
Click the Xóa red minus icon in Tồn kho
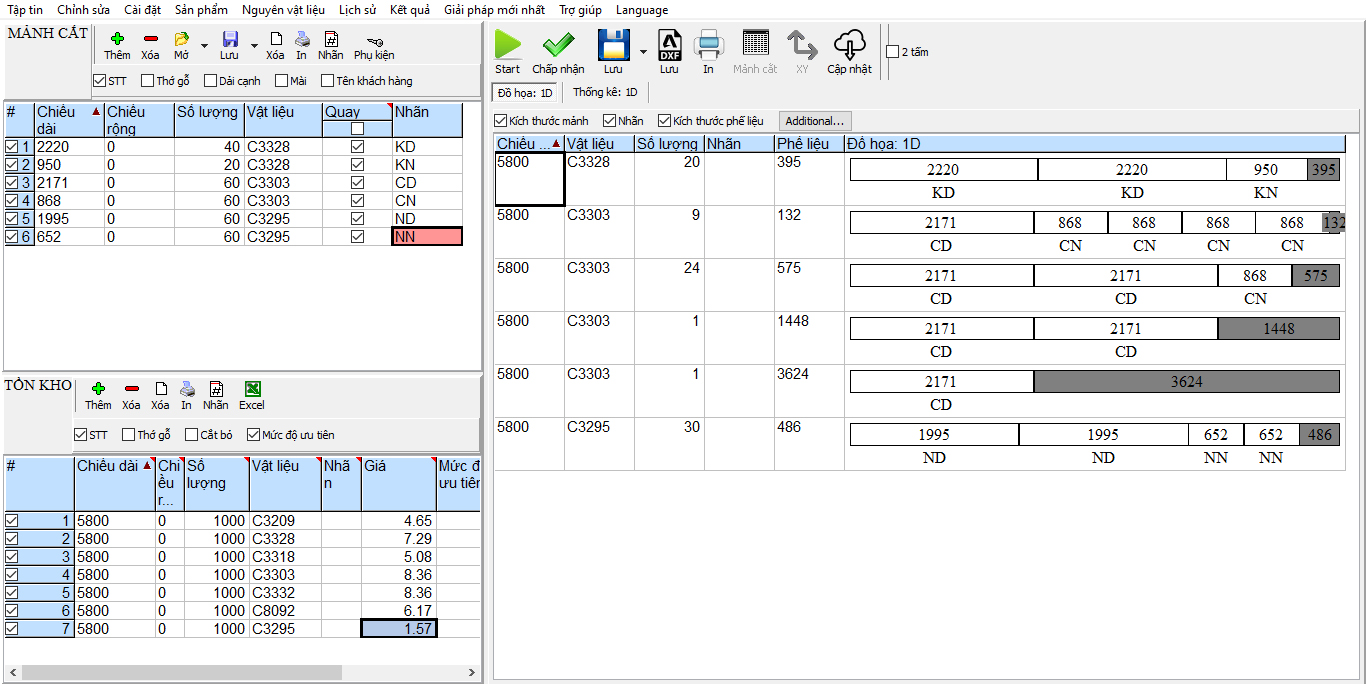tap(131, 390)
